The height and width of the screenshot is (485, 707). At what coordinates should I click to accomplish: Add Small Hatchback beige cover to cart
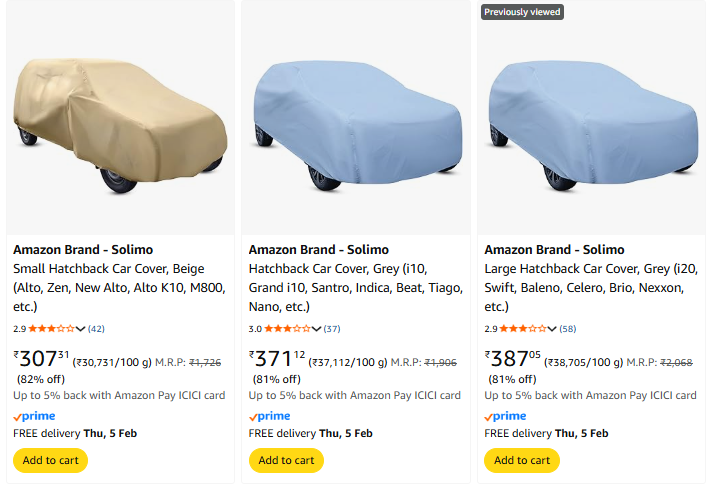pos(50,460)
